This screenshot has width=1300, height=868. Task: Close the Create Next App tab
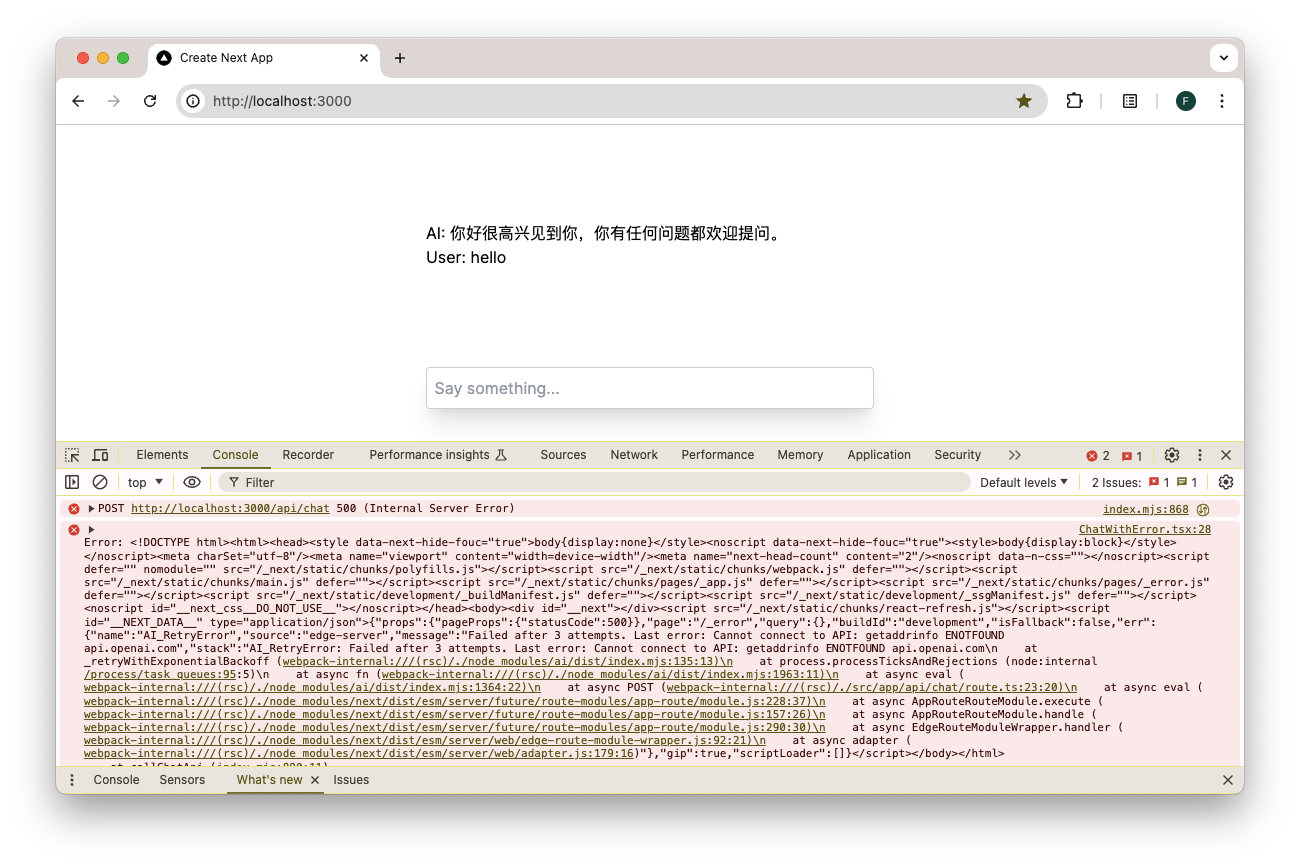pyautogui.click(x=364, y=58)
